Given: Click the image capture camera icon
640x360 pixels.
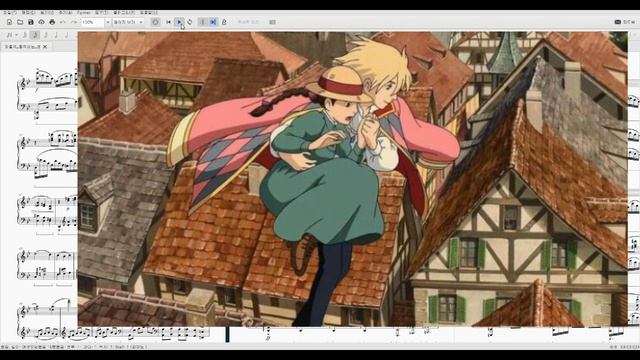Looking at the screenshot, I should 273,22.
